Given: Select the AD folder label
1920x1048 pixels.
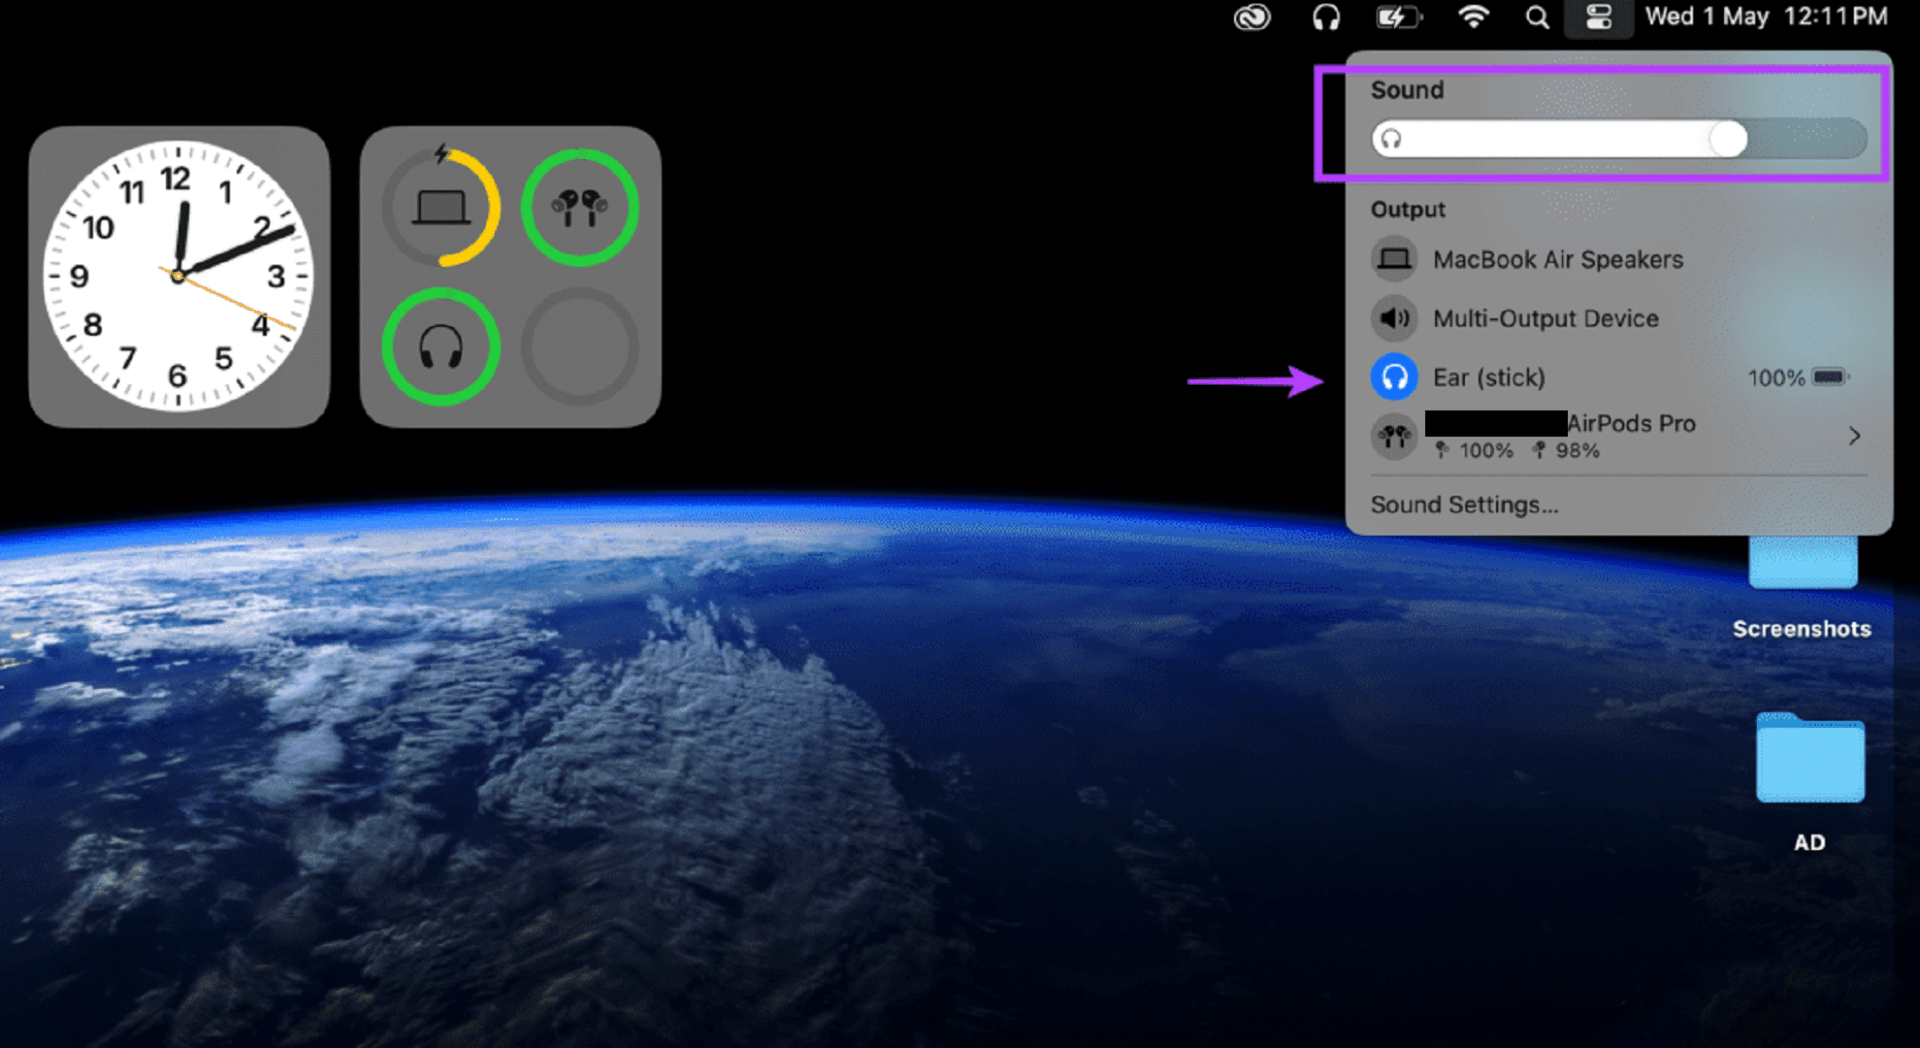Looking at the screenshot, I should pyautogui.click(x=1809, y=843).
